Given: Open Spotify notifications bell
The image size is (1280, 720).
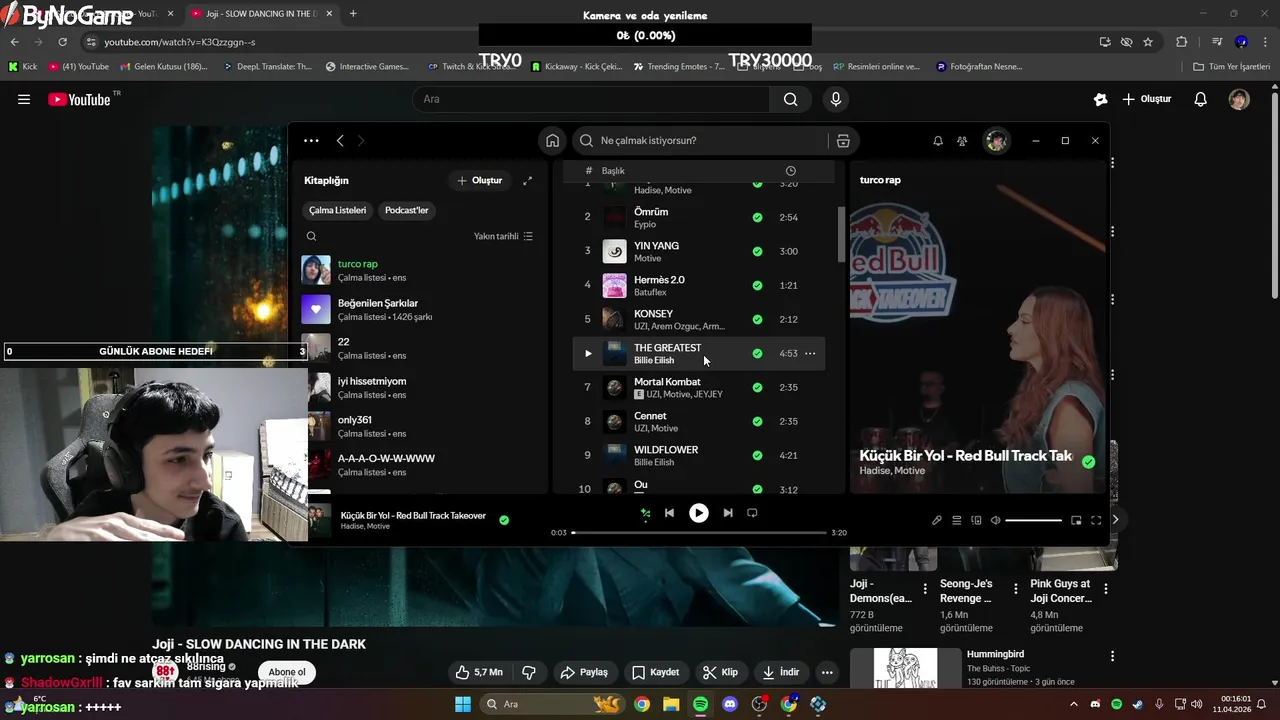Looking at the screenshot, I should [938, 141].
